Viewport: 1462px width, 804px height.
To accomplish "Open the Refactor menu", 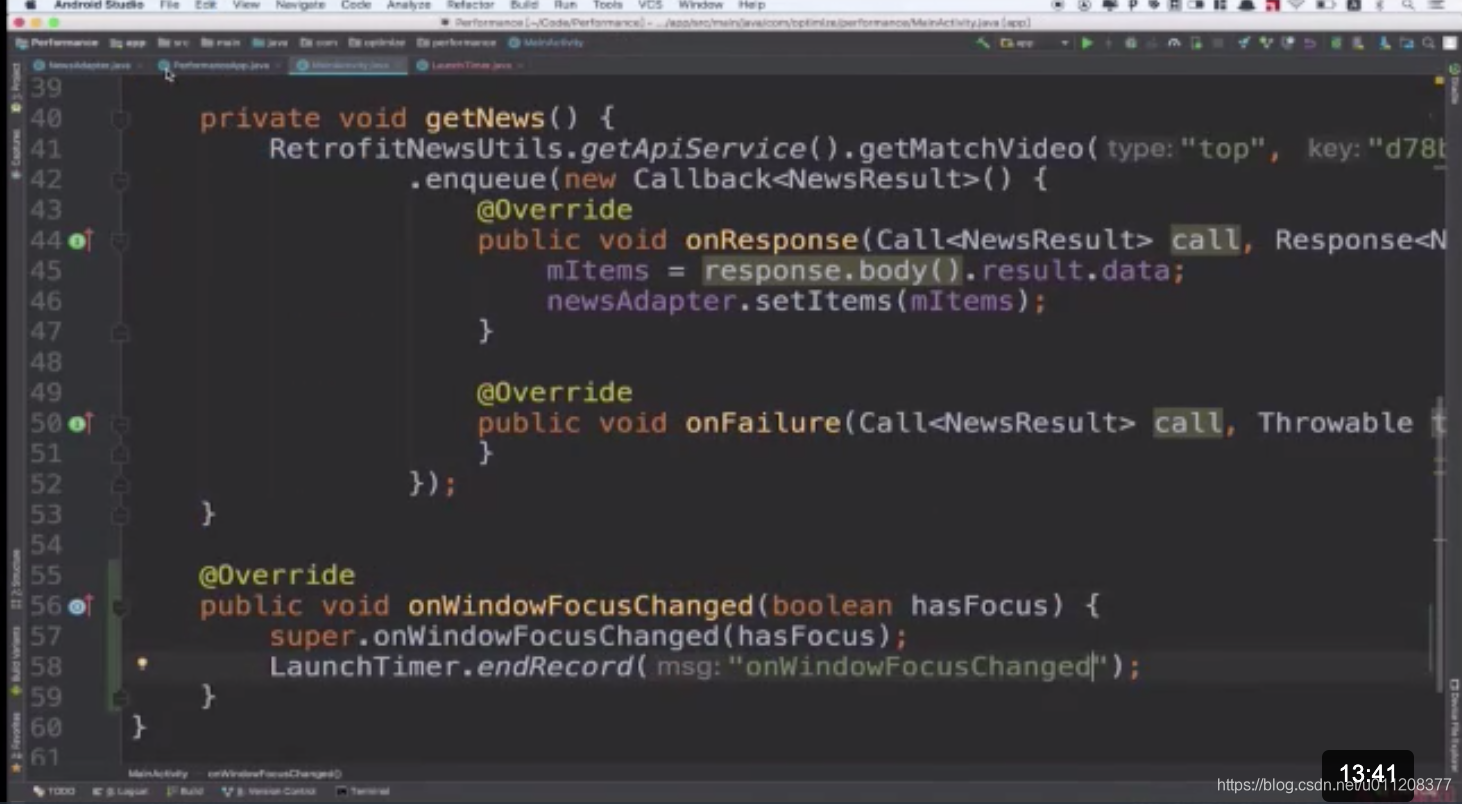I will 470,5.
